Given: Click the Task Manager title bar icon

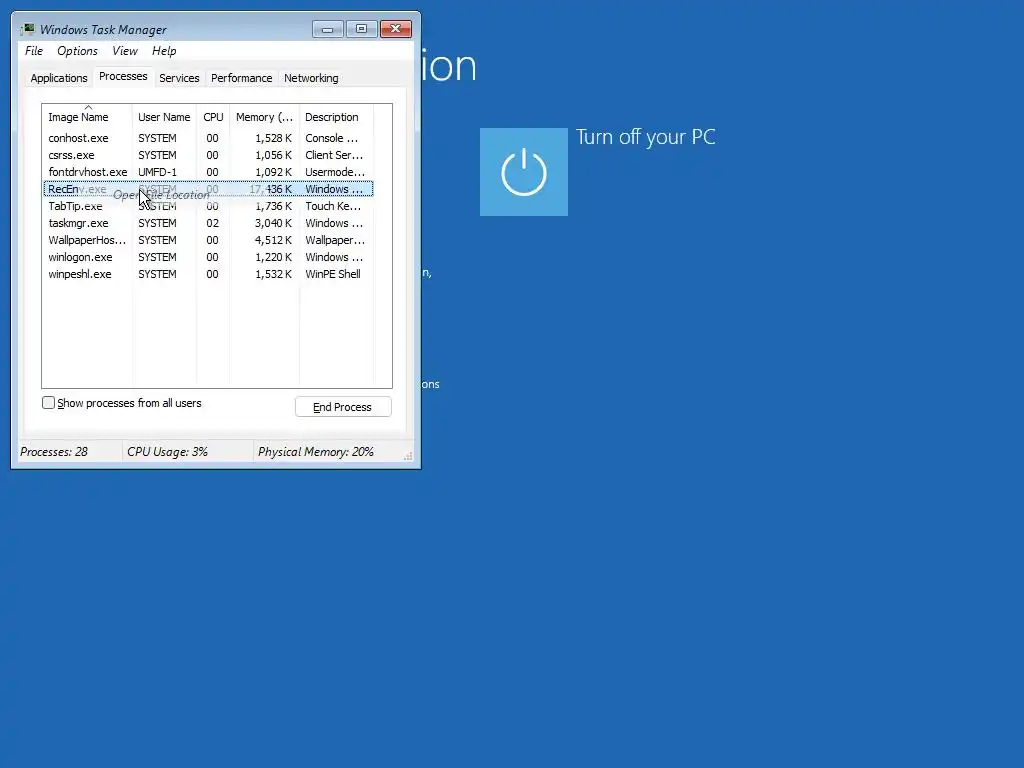Looking at the screenshot, I should point(27,29).
